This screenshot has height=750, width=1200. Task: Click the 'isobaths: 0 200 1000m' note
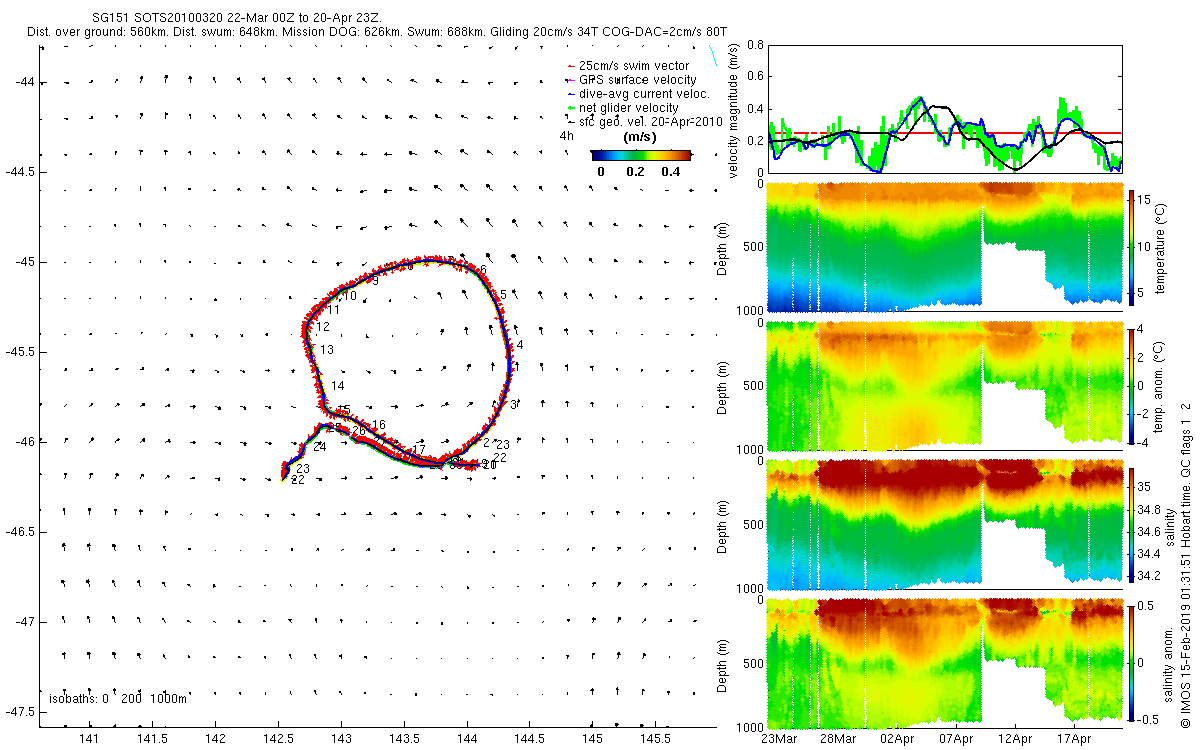pos(118,698)
